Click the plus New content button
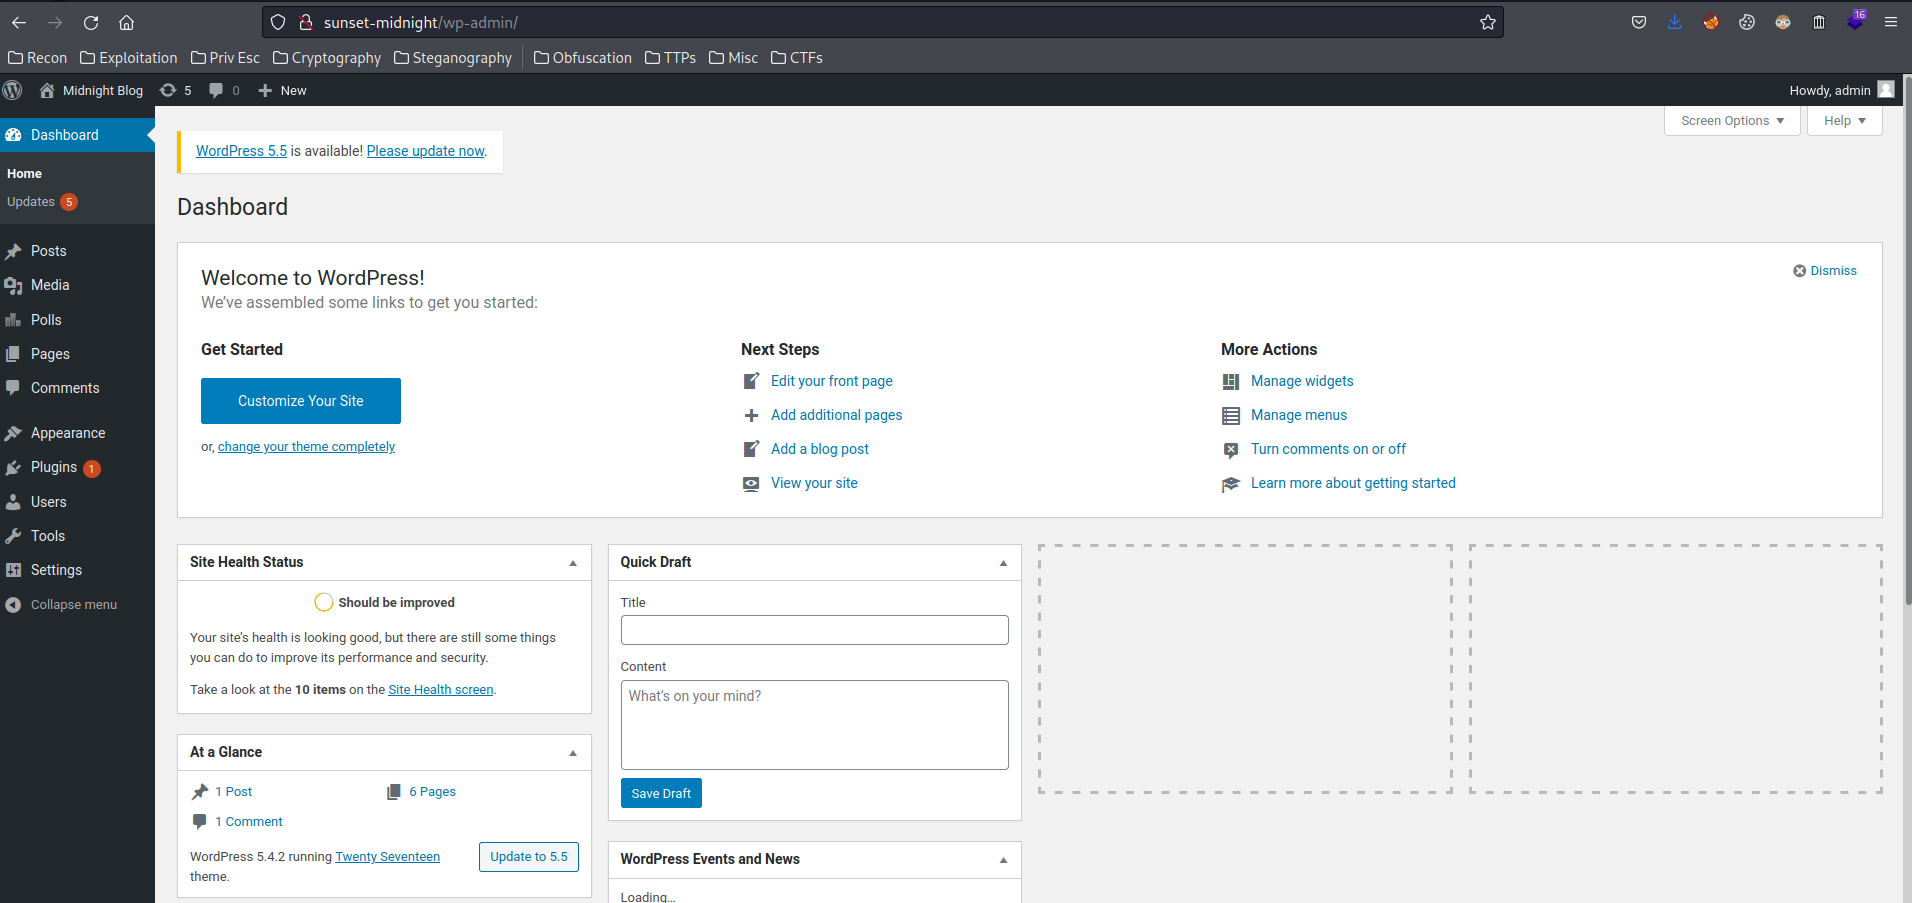This screenshot has width=1912, height=903. pos(282,90)
